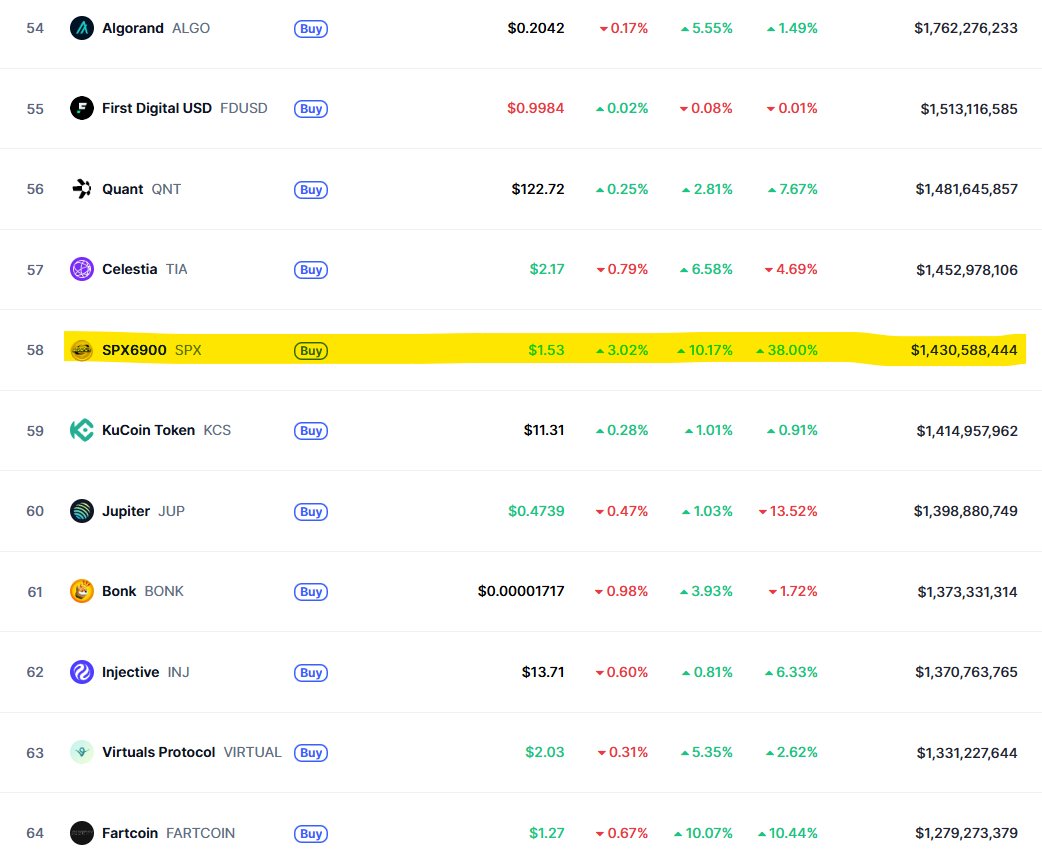Click market cap $1,414,957,962
Viewport: 1042px width, 857px height.
click(967, 431)
